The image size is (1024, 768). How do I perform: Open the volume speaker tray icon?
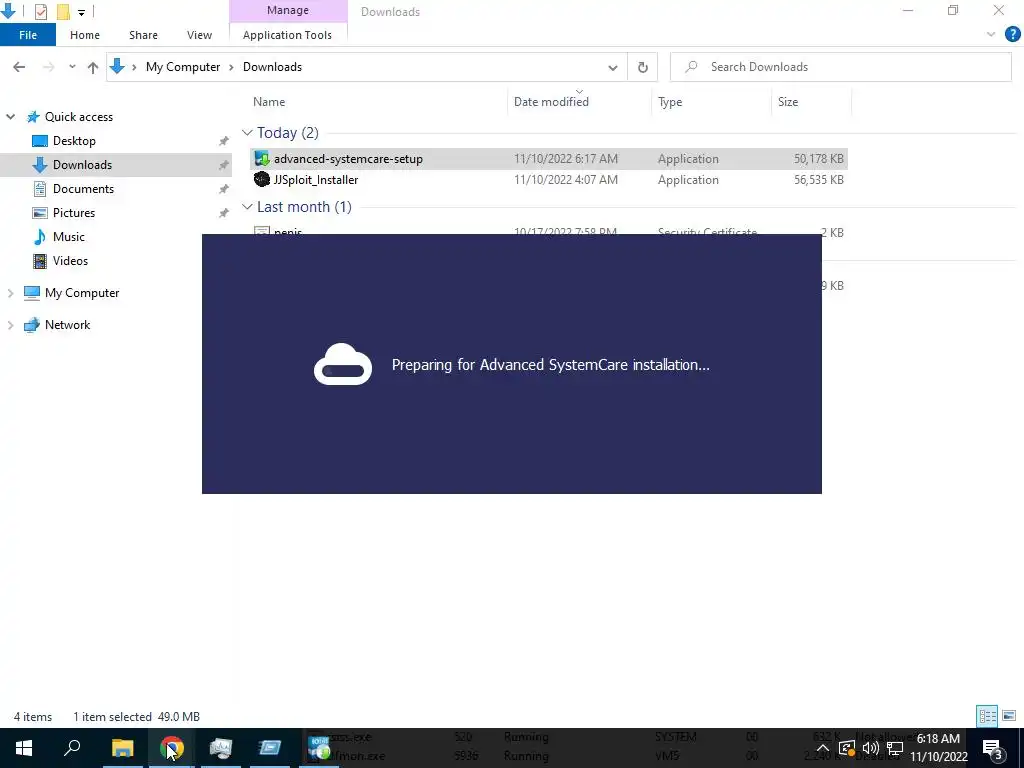pos(871,748)
